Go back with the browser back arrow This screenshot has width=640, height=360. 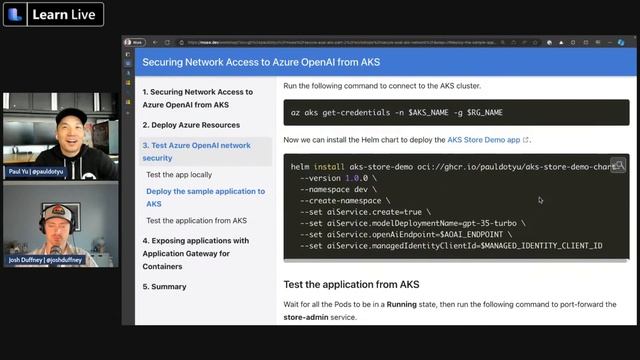pyautogui.click(x=155, y=42)
